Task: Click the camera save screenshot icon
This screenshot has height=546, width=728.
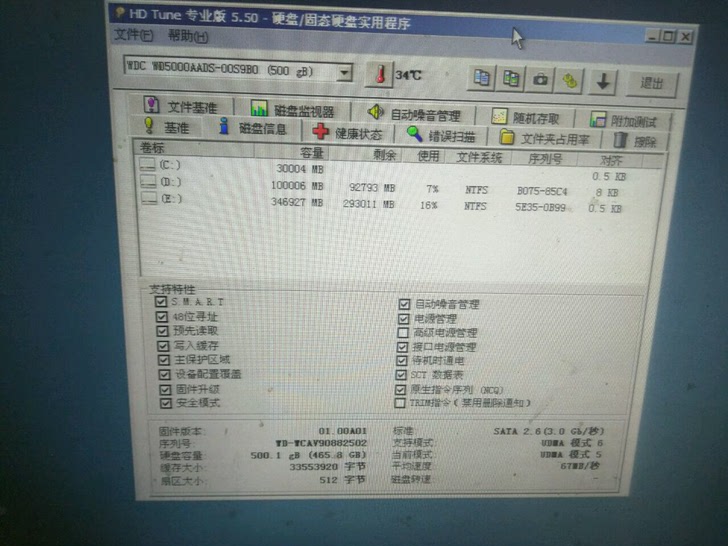Action: (x=540, y=80)
